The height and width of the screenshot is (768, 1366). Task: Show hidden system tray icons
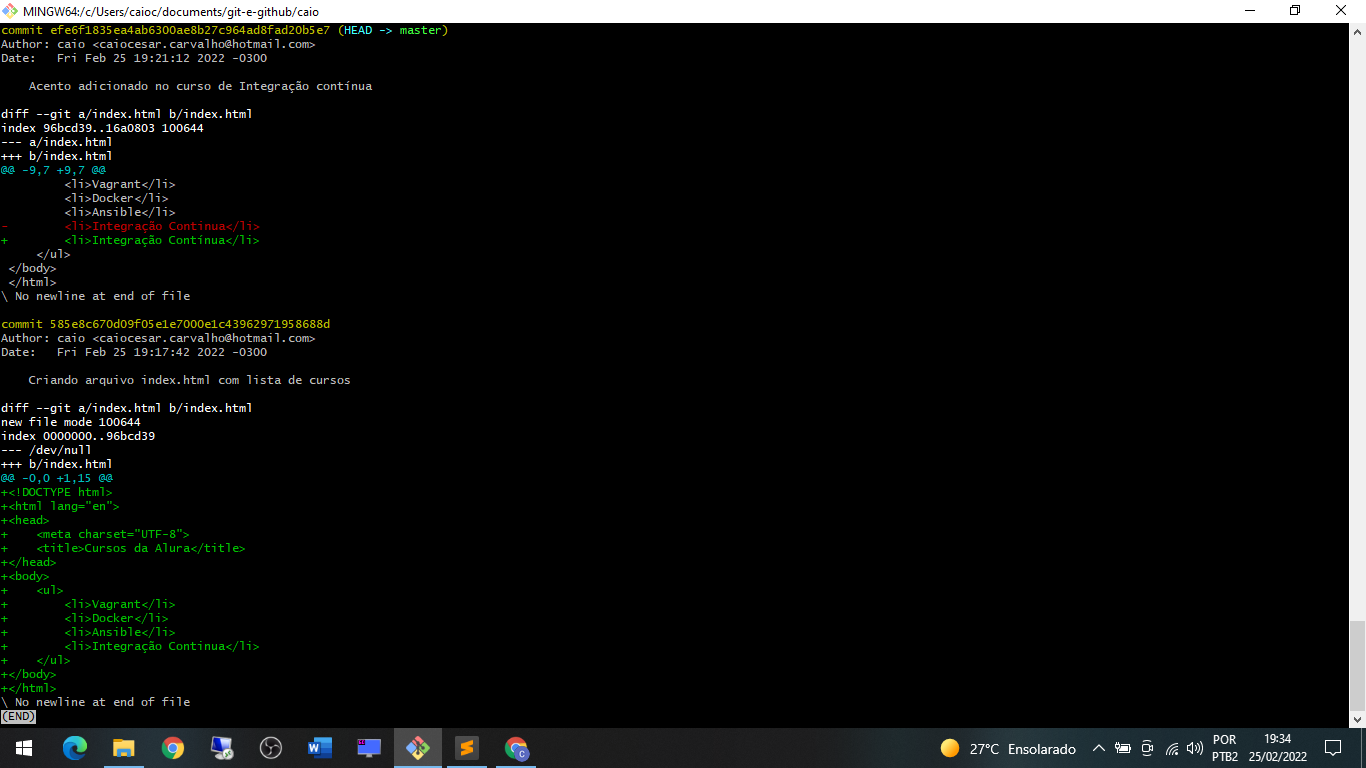pos(1099,748)
